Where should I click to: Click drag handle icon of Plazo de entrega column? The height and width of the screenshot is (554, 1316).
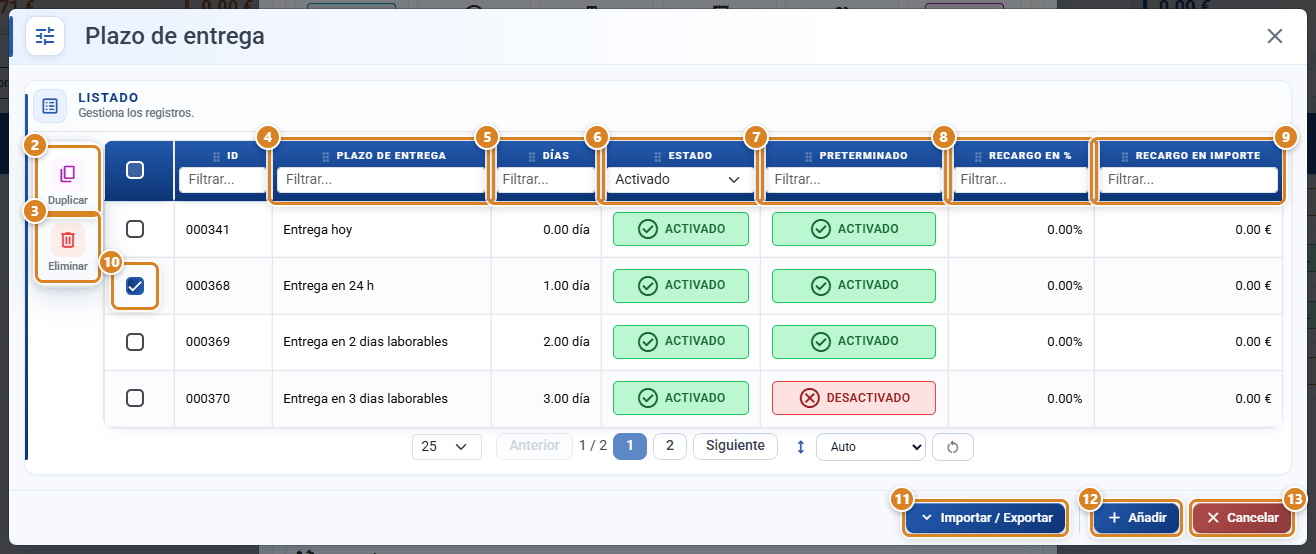[325, 157]
